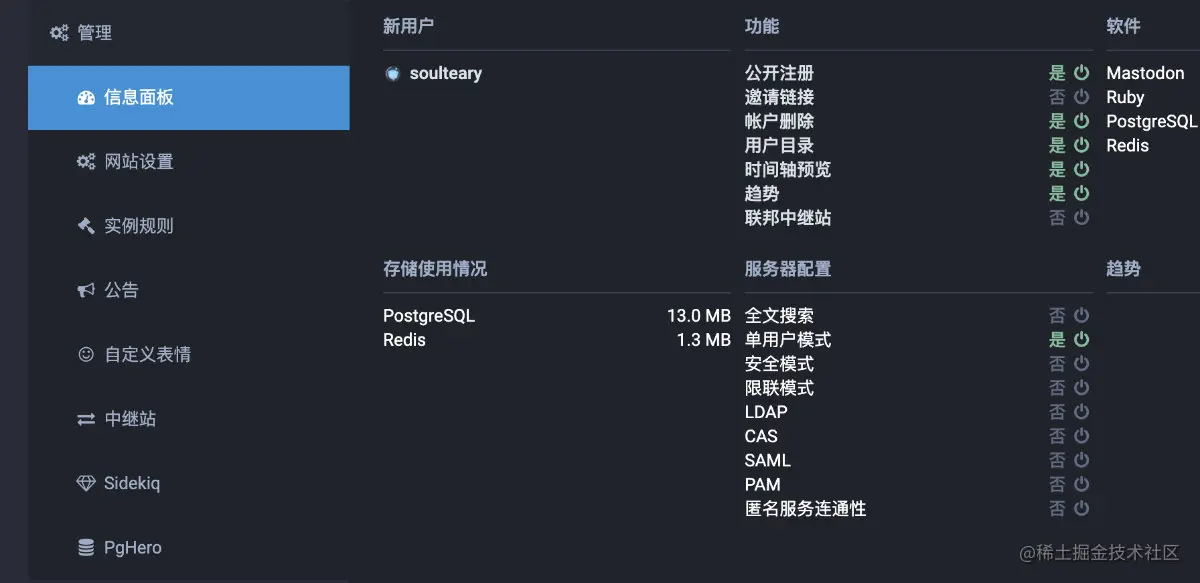This screenshot has height=583, width=1200.
Task: Enable the 全文搜索 toggle
Action: [x=1080, y=315]
